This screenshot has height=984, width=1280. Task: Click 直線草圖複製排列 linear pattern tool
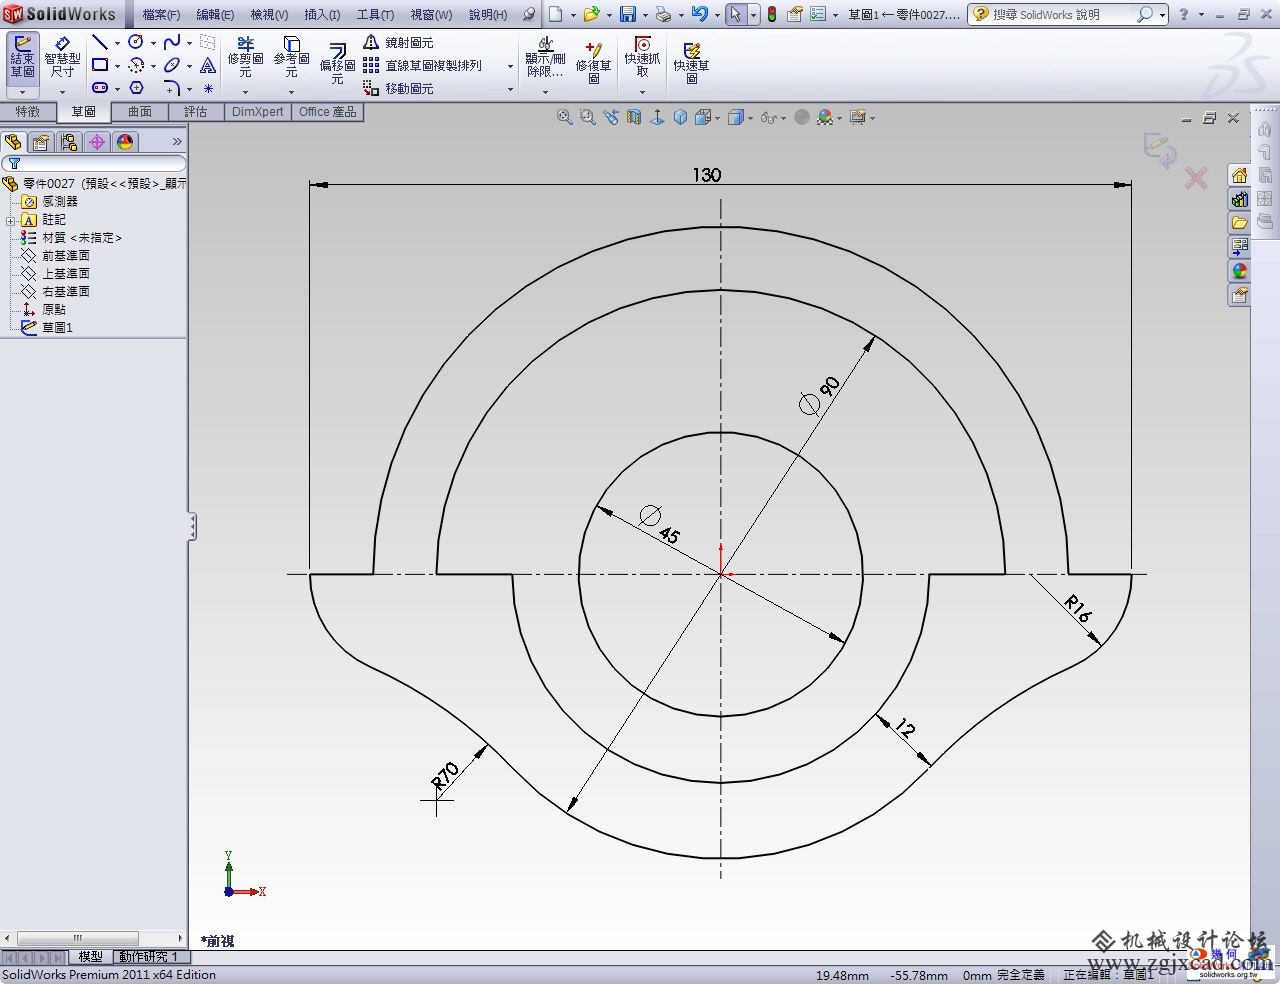pos(422,65)
